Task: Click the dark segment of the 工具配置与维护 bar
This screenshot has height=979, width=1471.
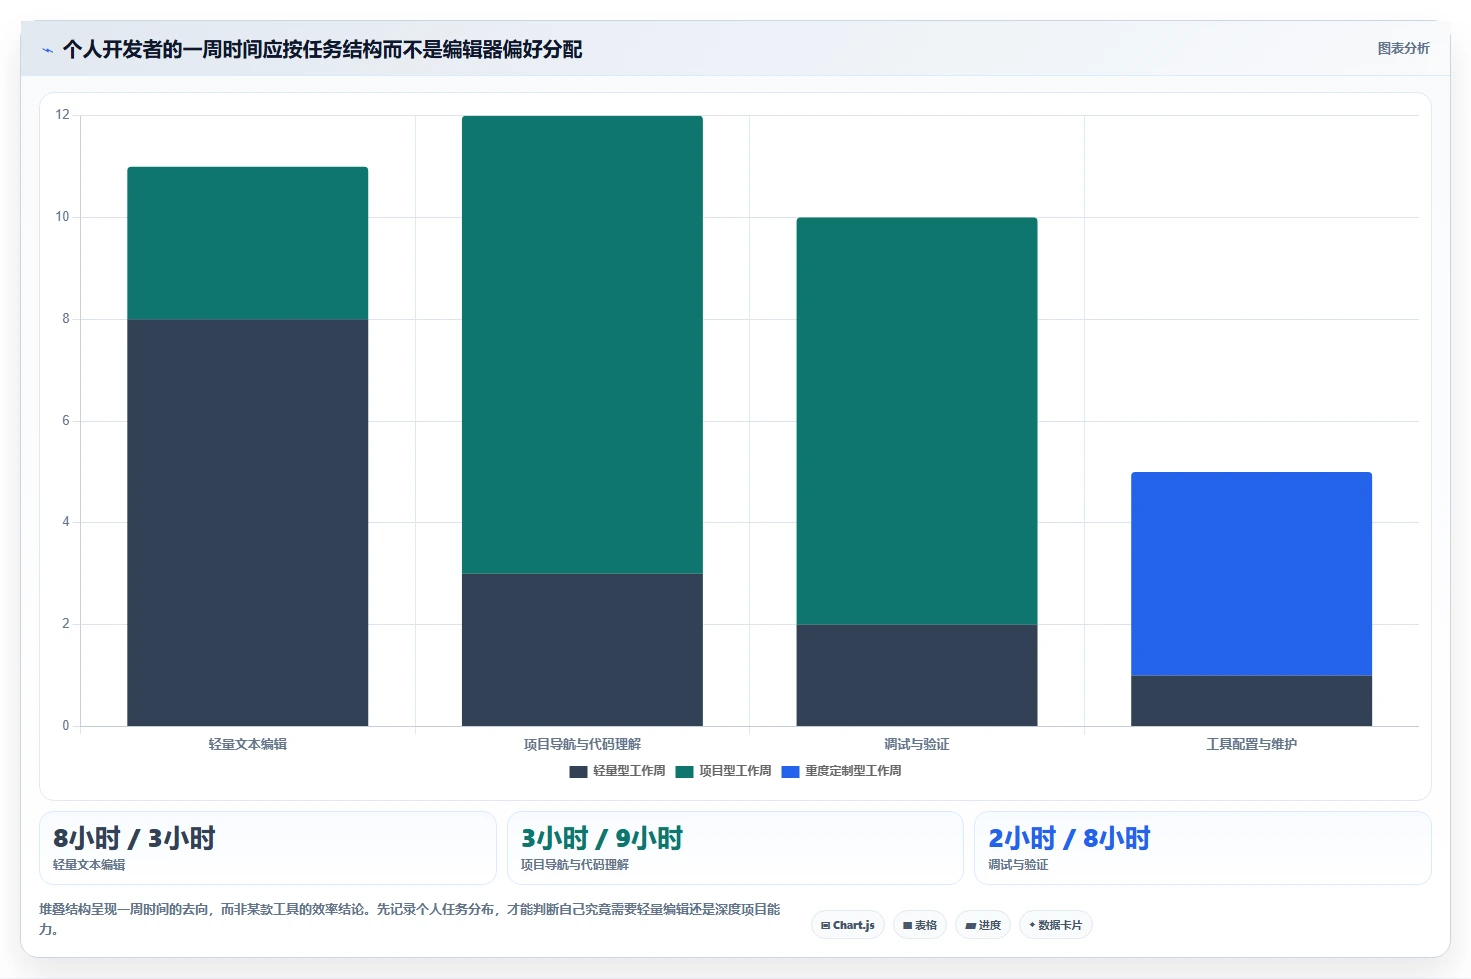Action: [1251, 700]
